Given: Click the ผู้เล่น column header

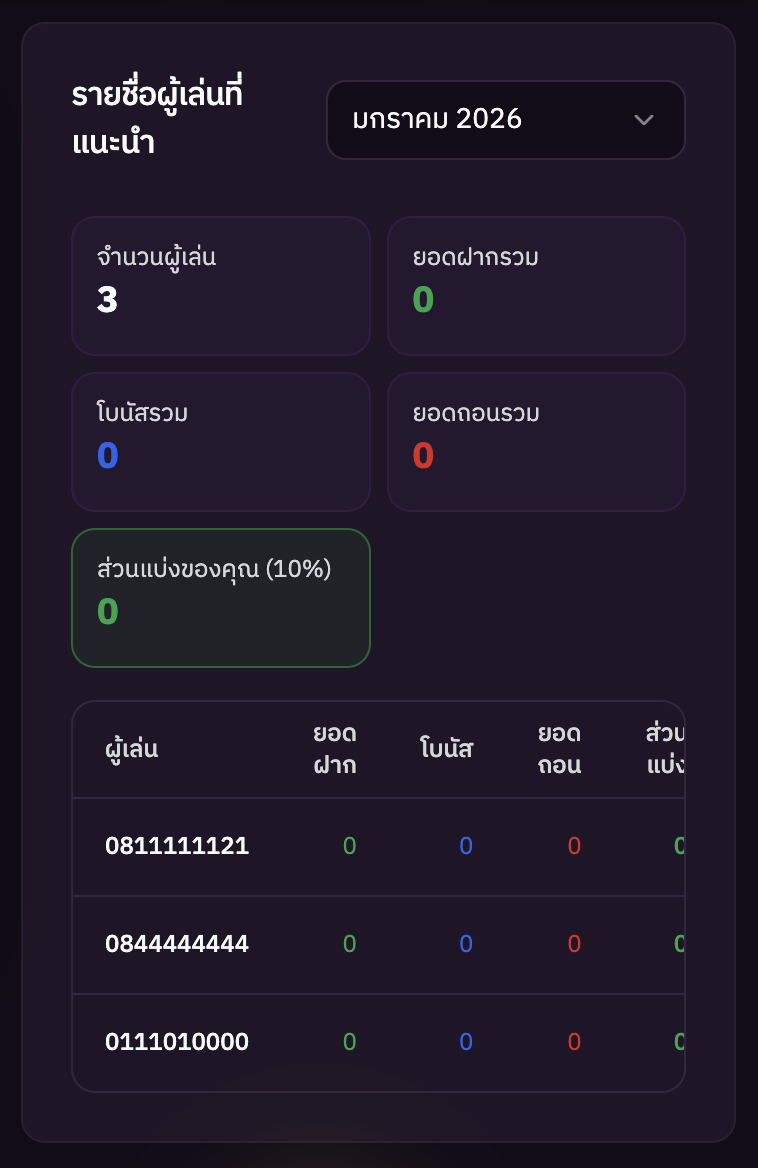Looking at the screenshot, I should [132, 749].
